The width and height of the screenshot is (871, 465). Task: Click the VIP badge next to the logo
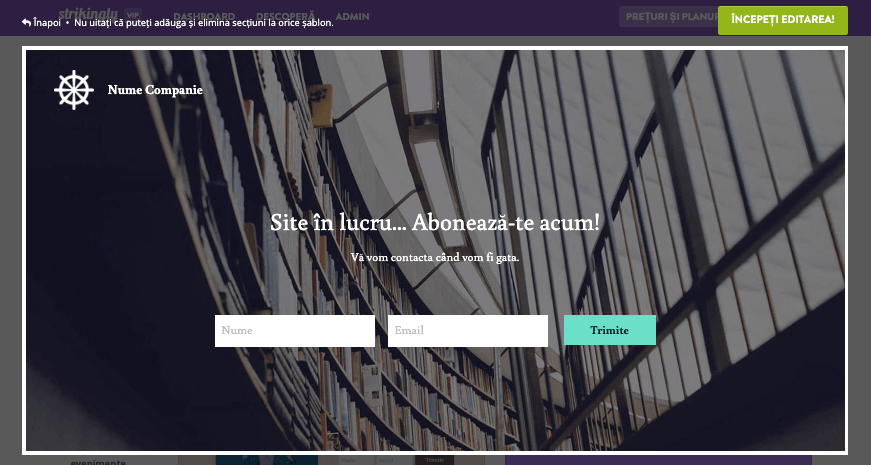(132, 14)
